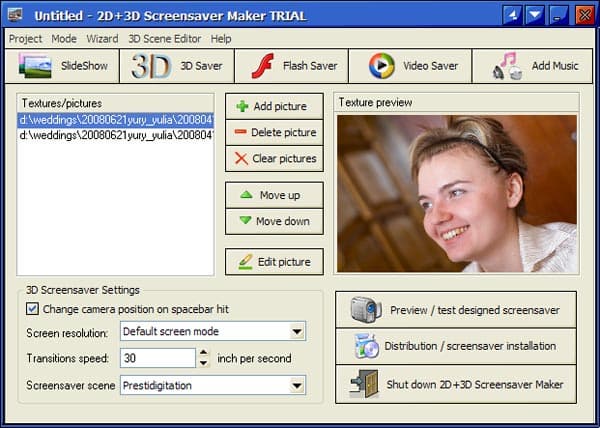This screenshot has width=600, height=428.
Task: Click the title bar down-arrow button
Action: [535, 15]
